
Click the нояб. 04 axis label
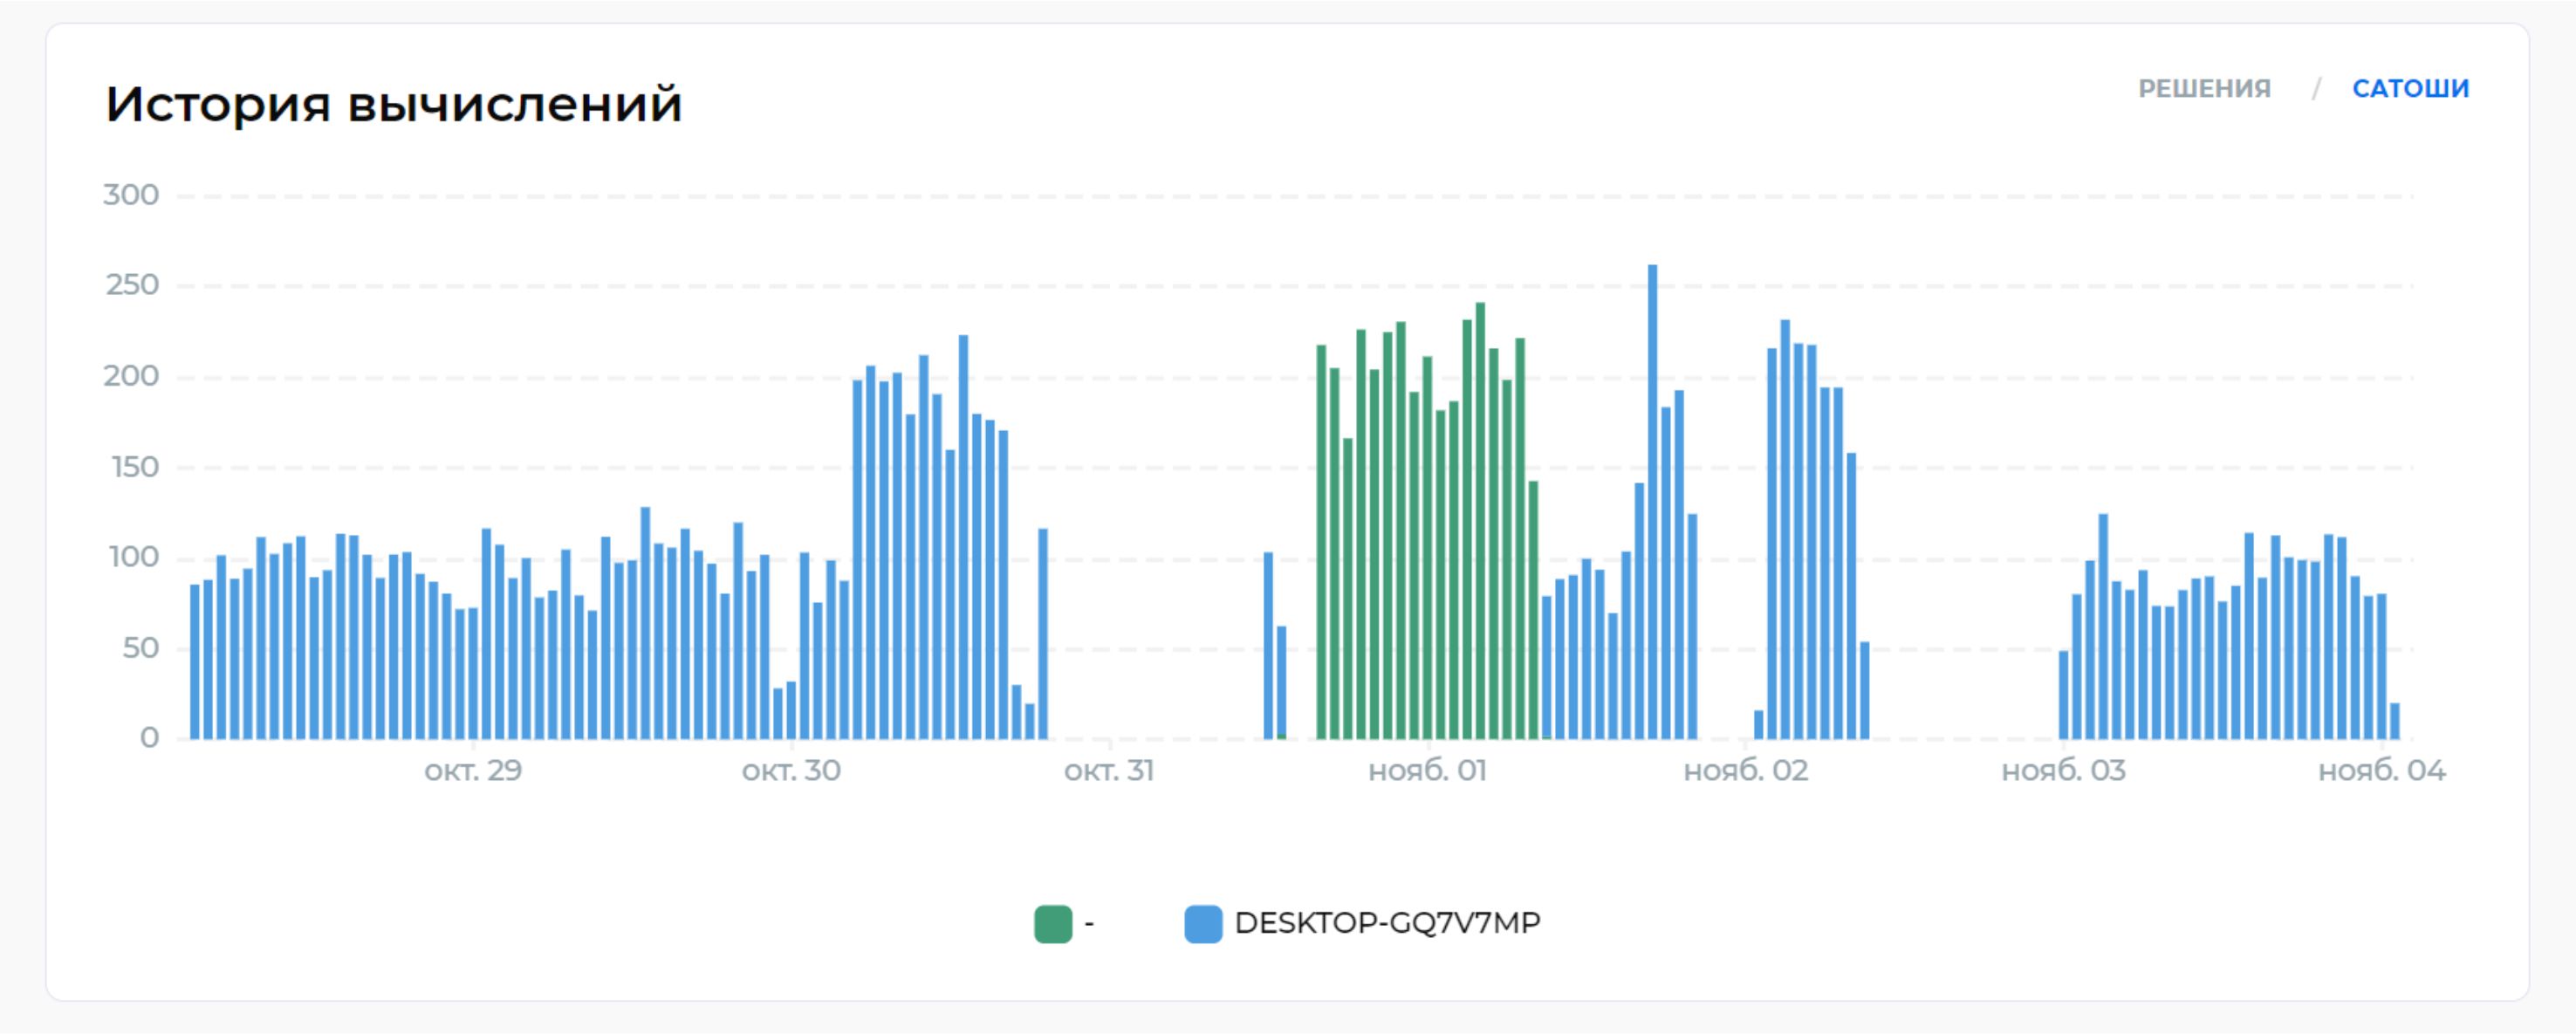click(x=2381, y=771)
